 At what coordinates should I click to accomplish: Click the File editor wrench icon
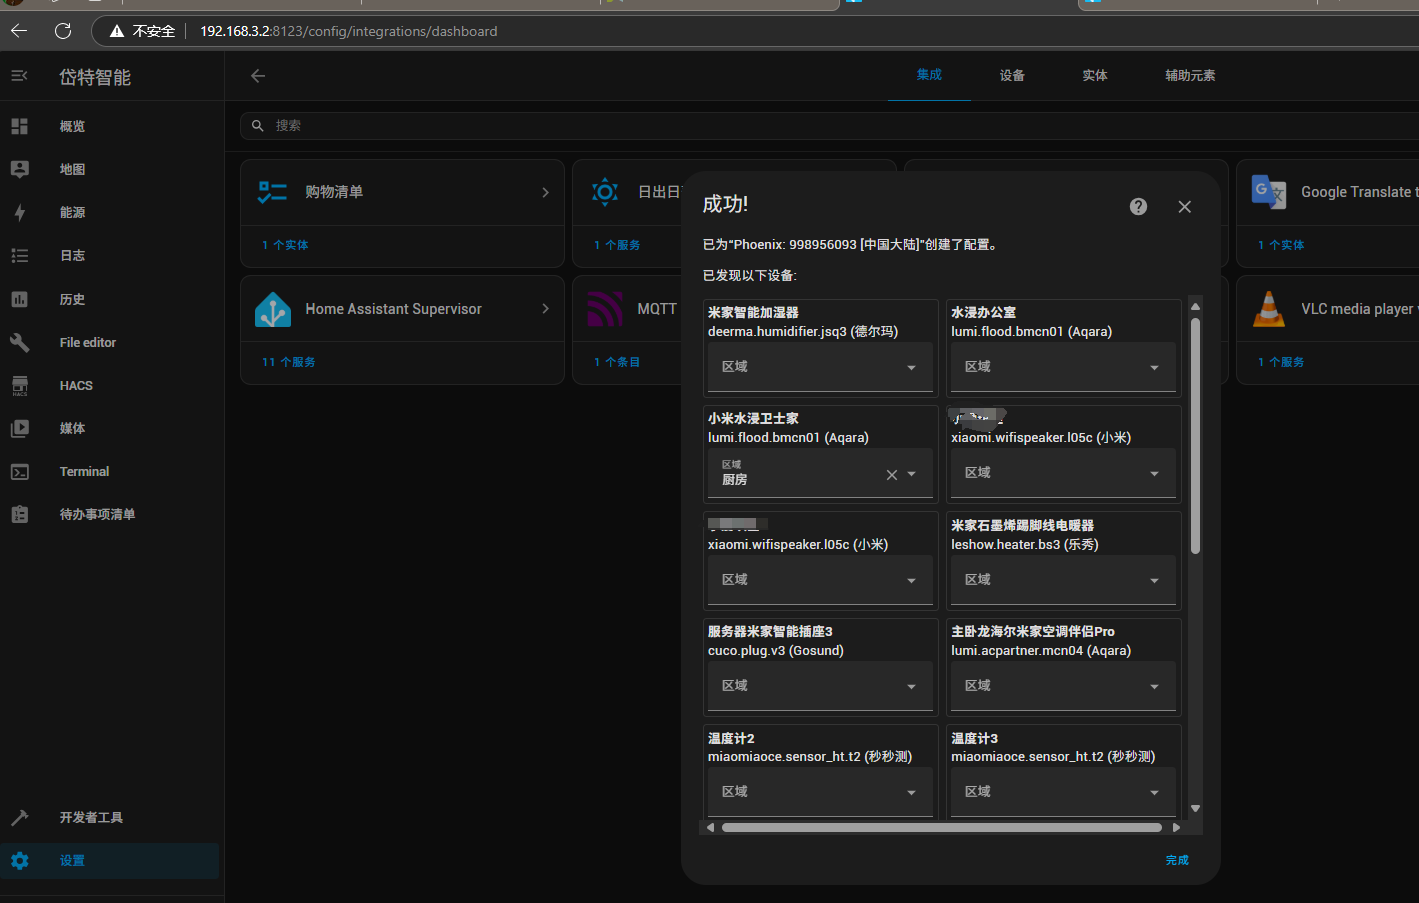click(20, 343)
